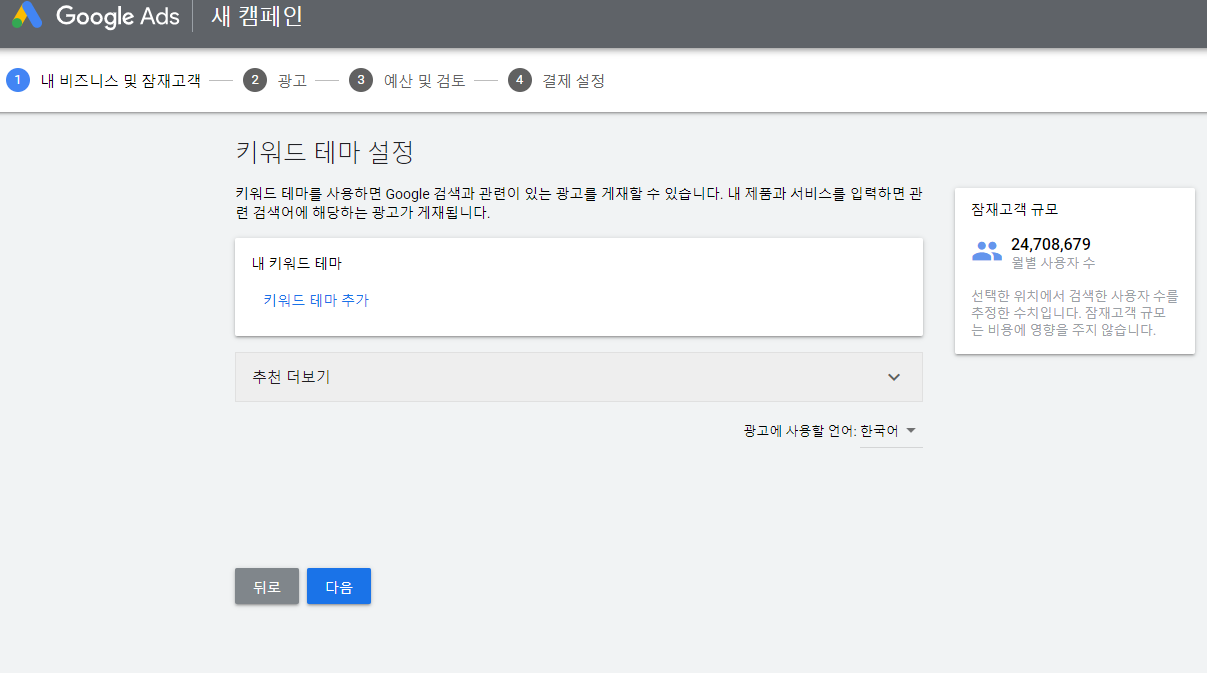Select the step 4 circle icon
This screenshot has height=673, width=1207.
(x=519, y=81)
